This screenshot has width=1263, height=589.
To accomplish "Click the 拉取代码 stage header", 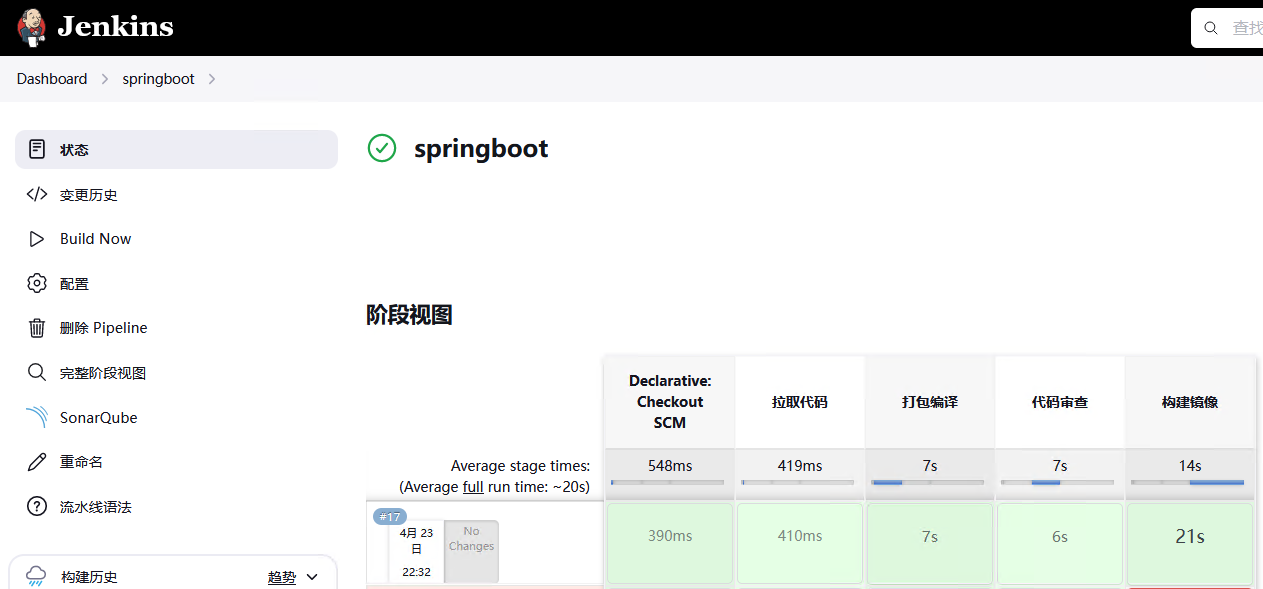I will (x=800, y=402).
